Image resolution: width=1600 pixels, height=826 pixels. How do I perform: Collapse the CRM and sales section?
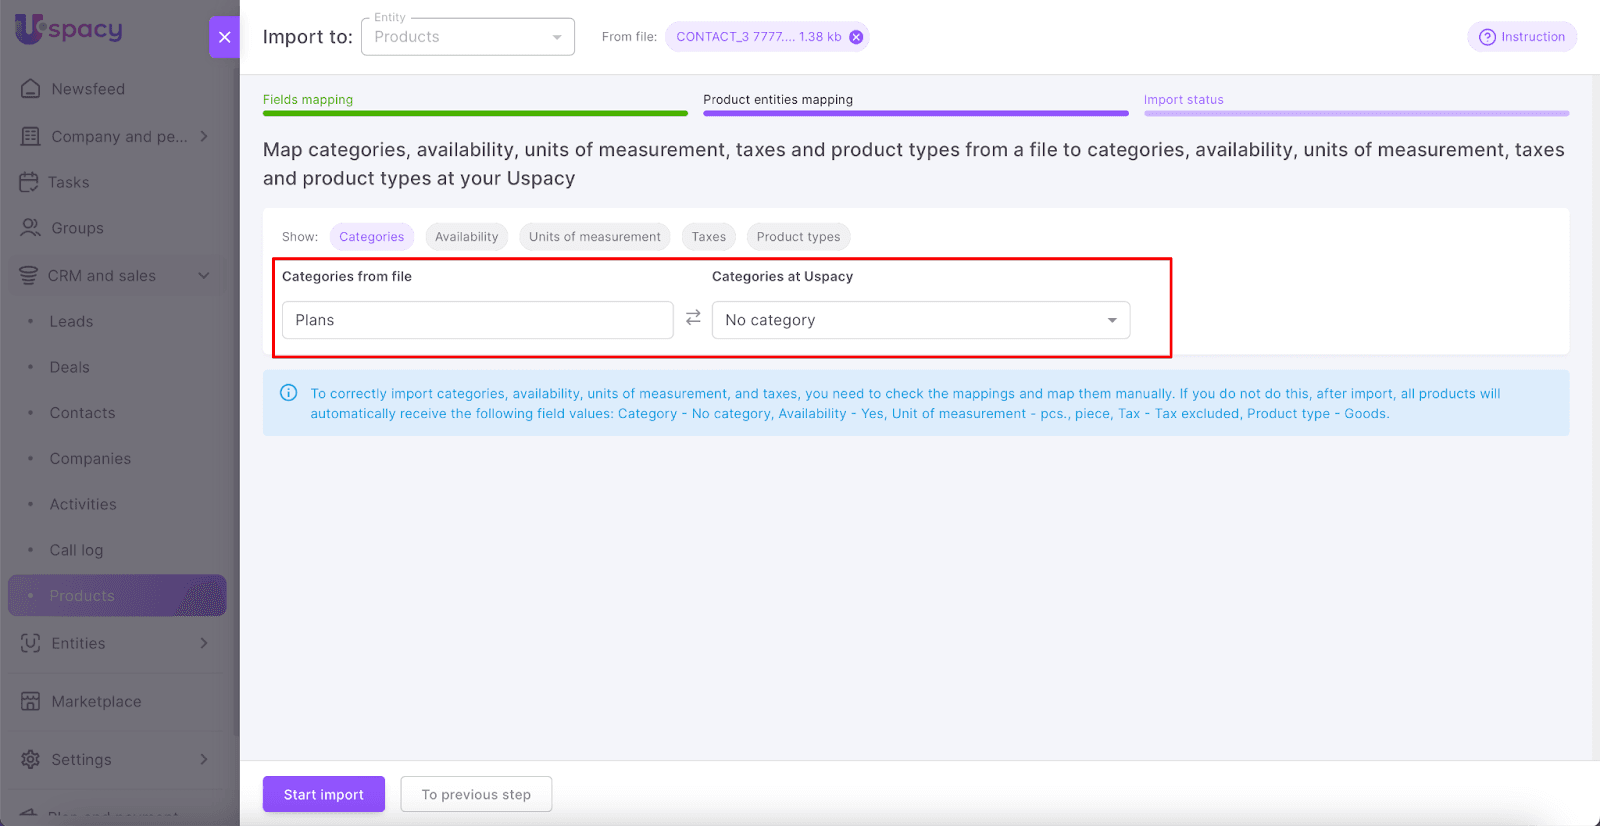[x=204, y=276]
